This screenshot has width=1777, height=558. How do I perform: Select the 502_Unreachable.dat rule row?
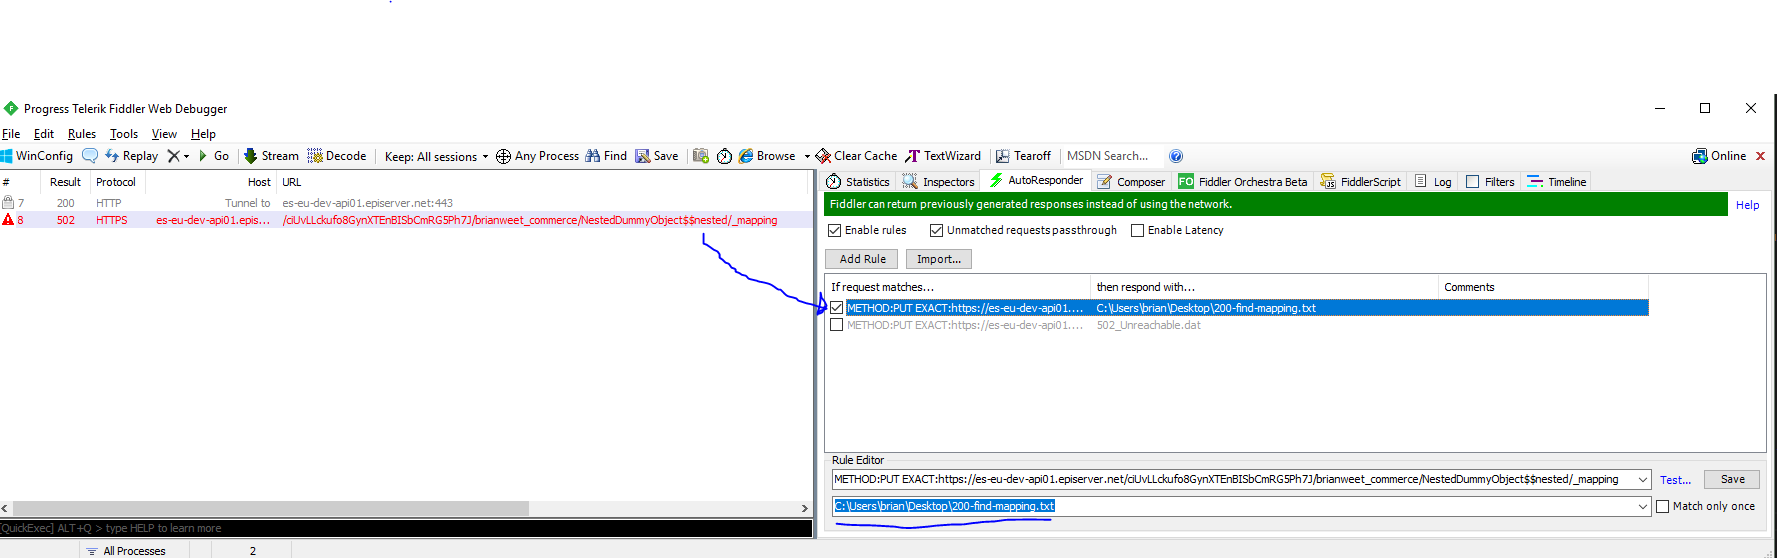coord(1238,325)
